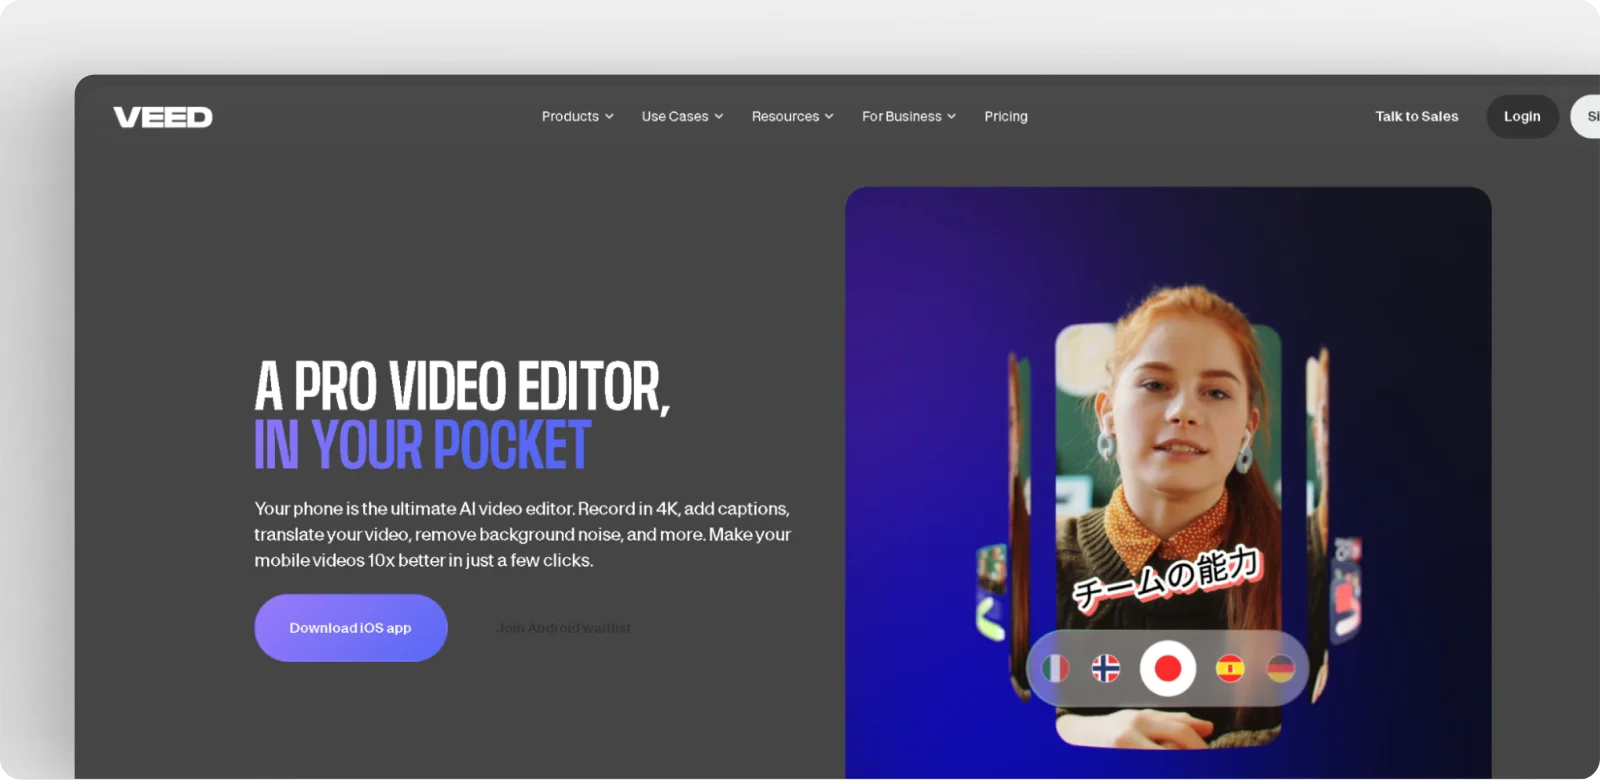The width and height of the screenshot is (1600, 780).
Task: Select the Norwegian flag icon
Action: 1105,668
